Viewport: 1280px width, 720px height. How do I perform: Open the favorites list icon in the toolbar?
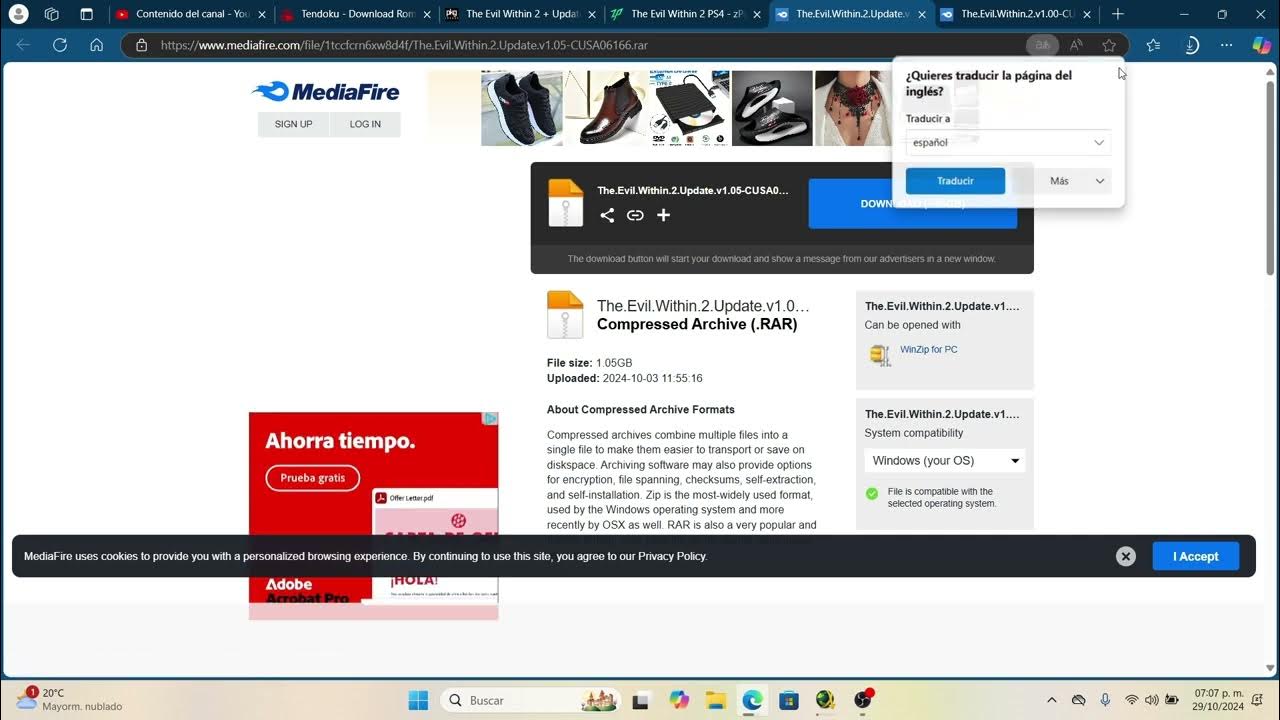[1154, 45]
